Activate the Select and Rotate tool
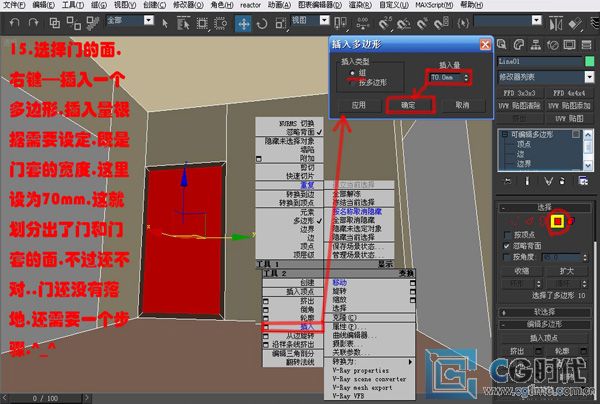This screenshot has height=404, width=600. point(262,24)
